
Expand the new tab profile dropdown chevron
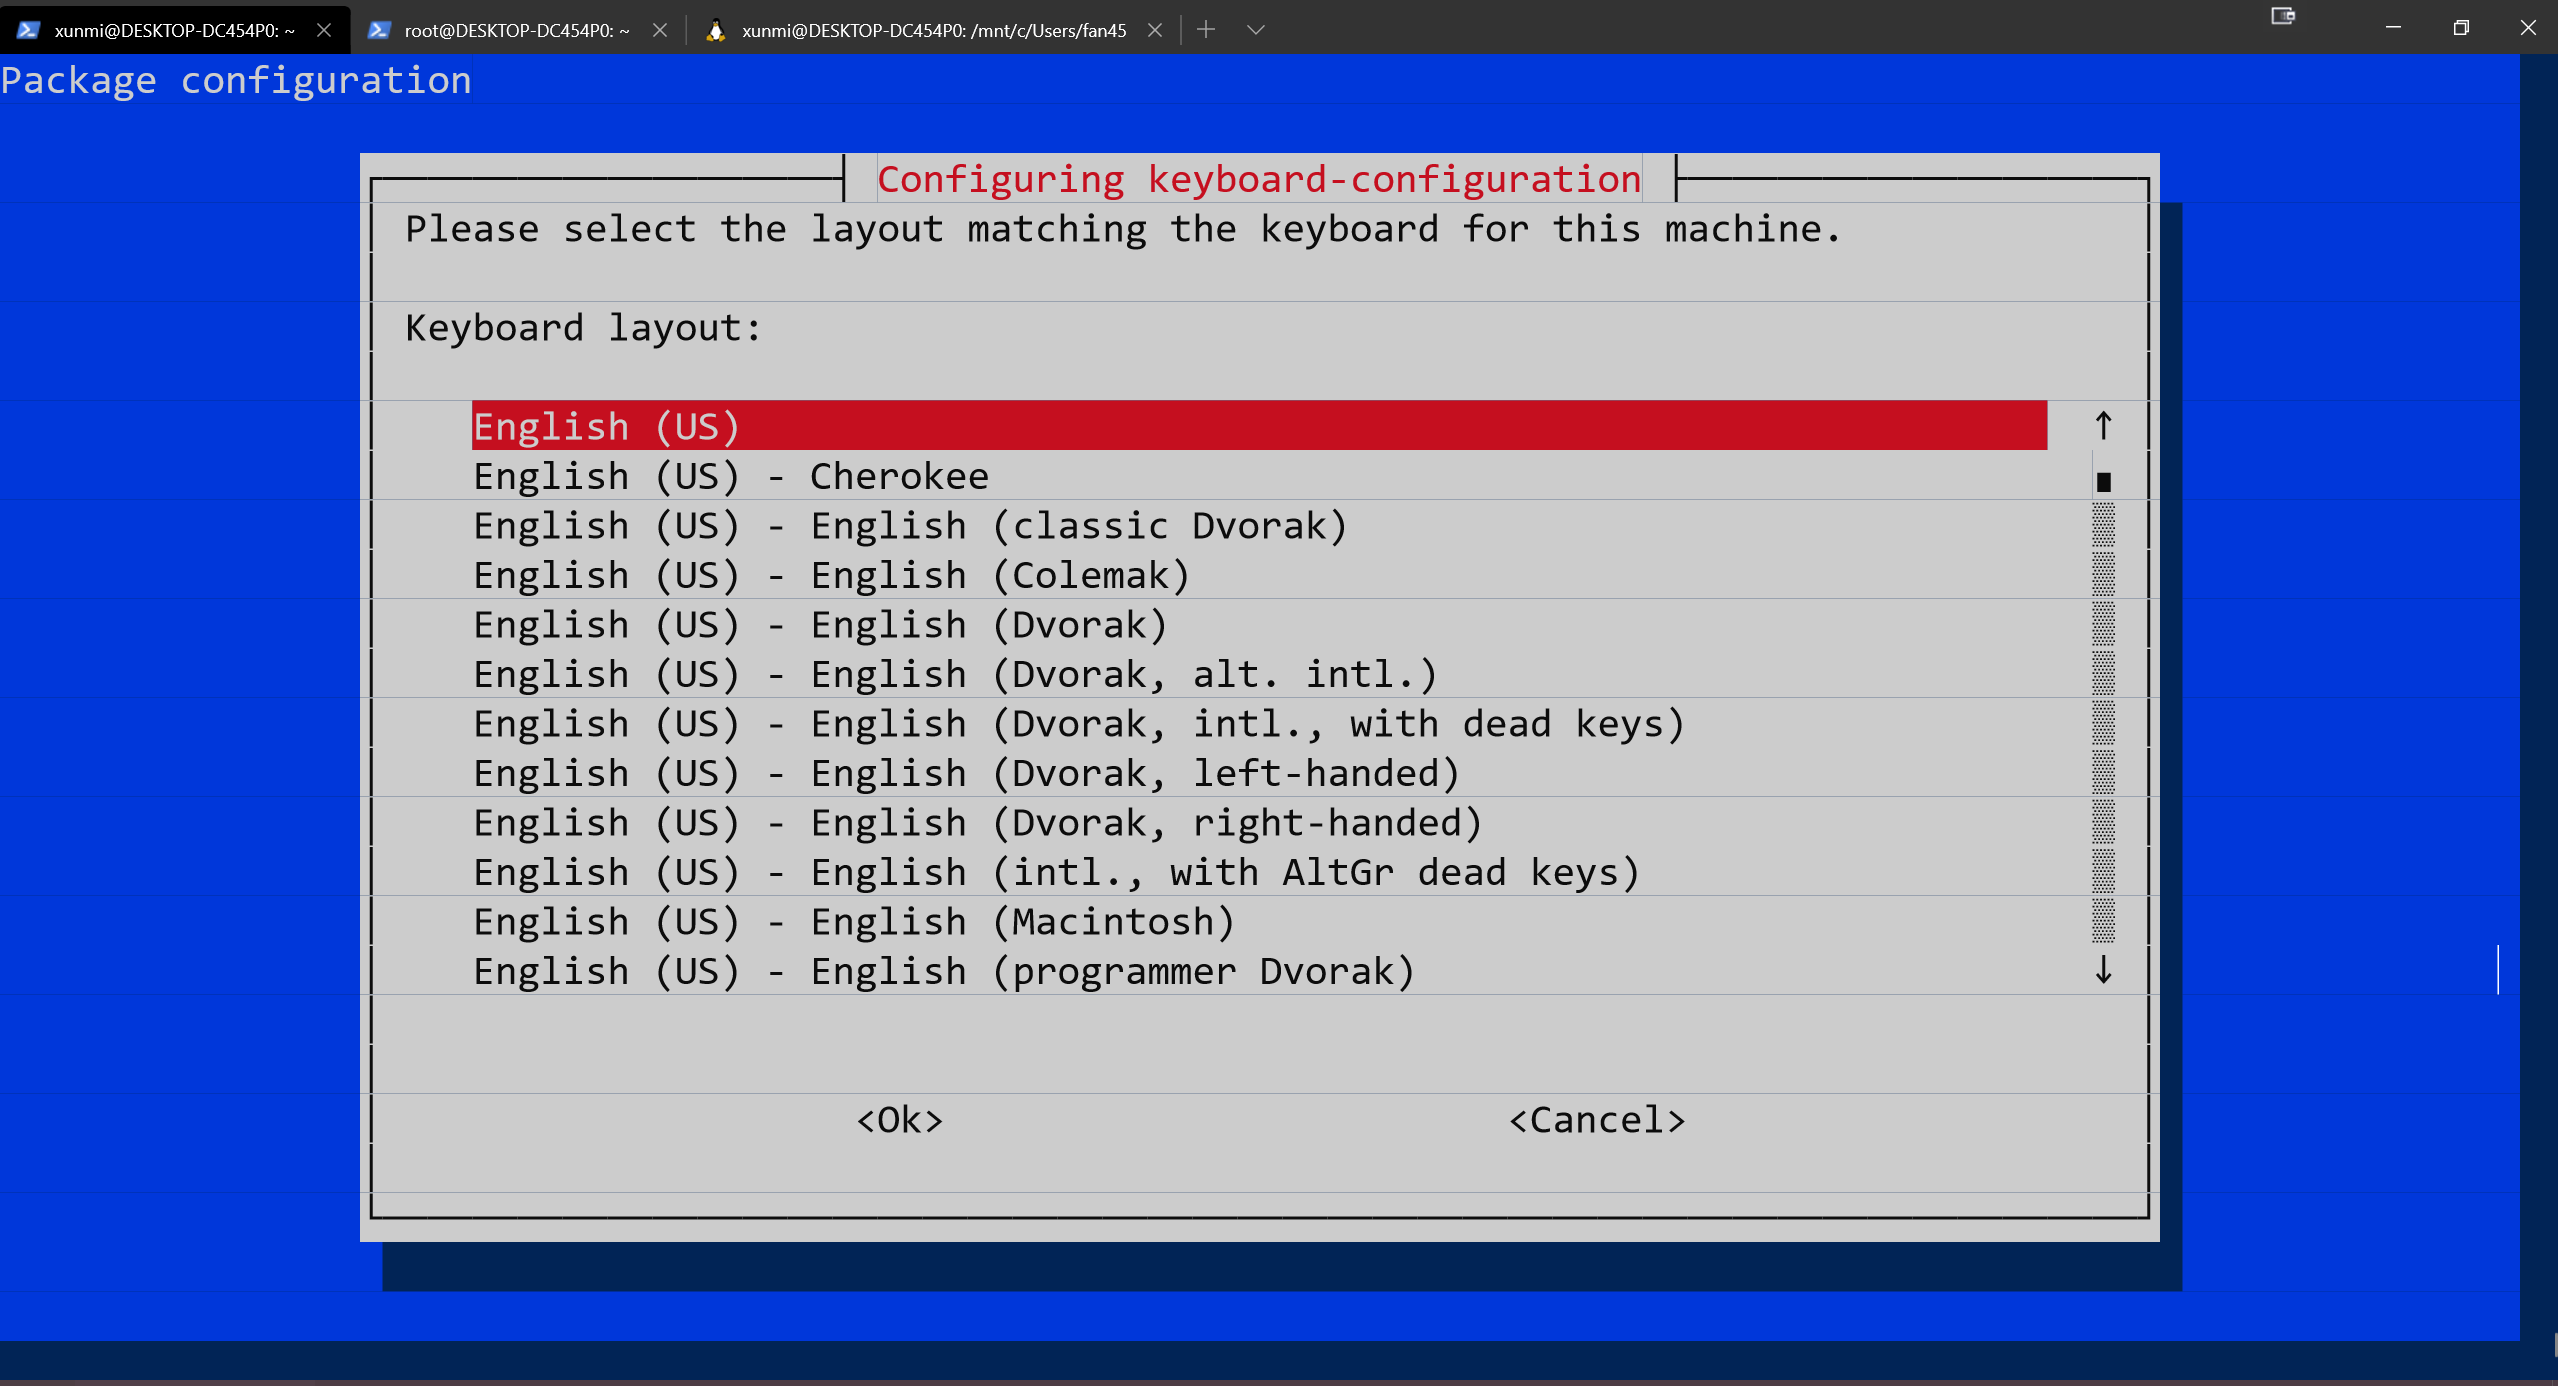[1256, 30]
